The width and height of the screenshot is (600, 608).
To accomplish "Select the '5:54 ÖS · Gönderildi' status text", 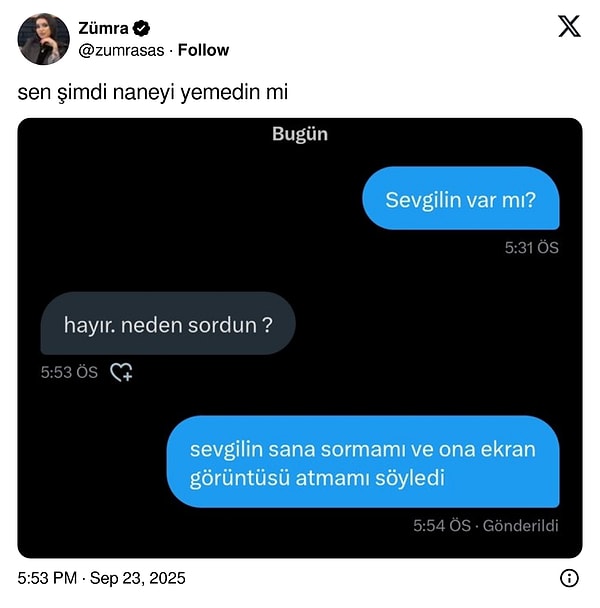I will coord(486,526).
